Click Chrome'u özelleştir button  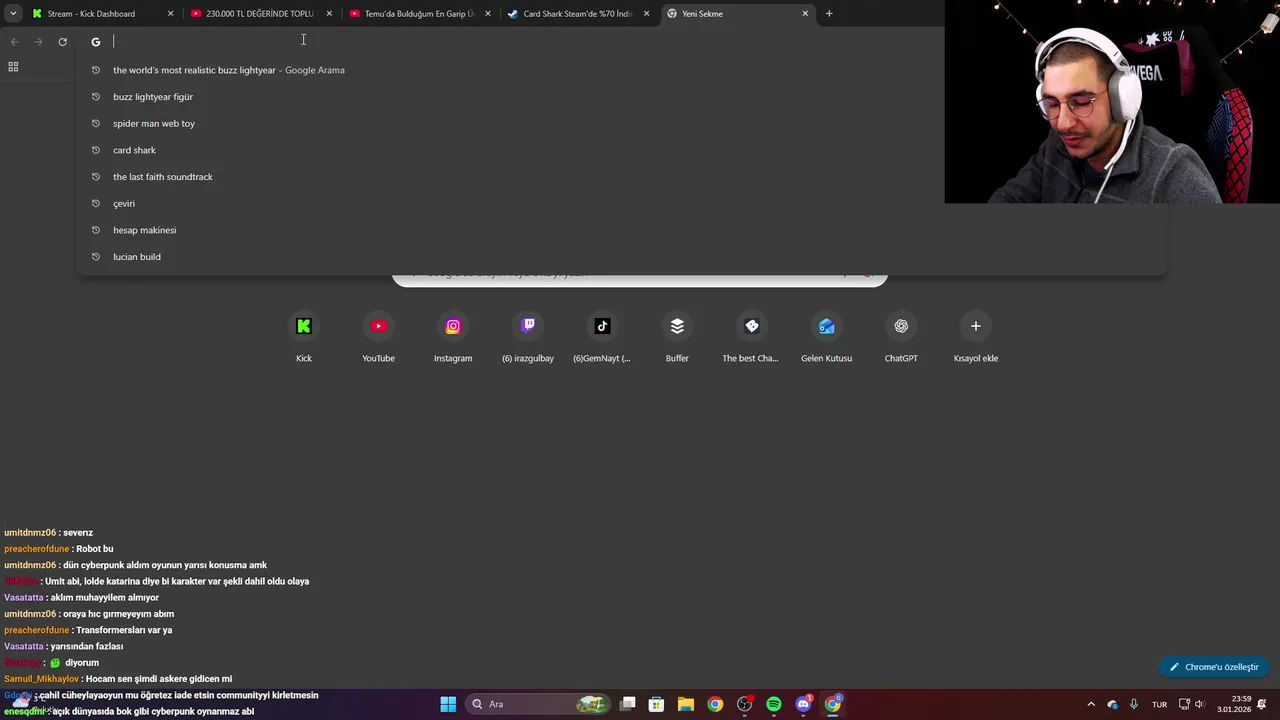(x=1214, y=667)
